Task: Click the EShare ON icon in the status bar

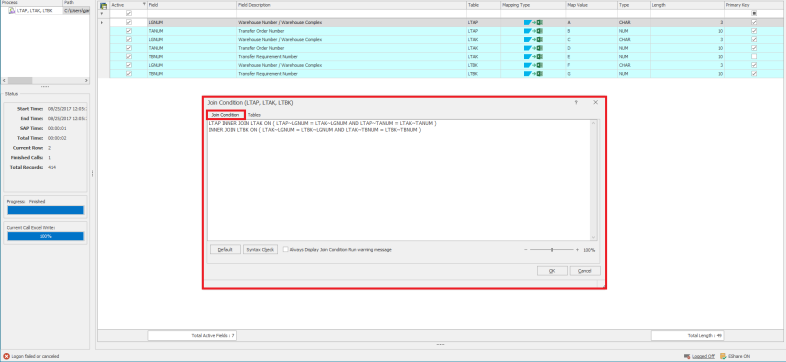Action: 723,356
